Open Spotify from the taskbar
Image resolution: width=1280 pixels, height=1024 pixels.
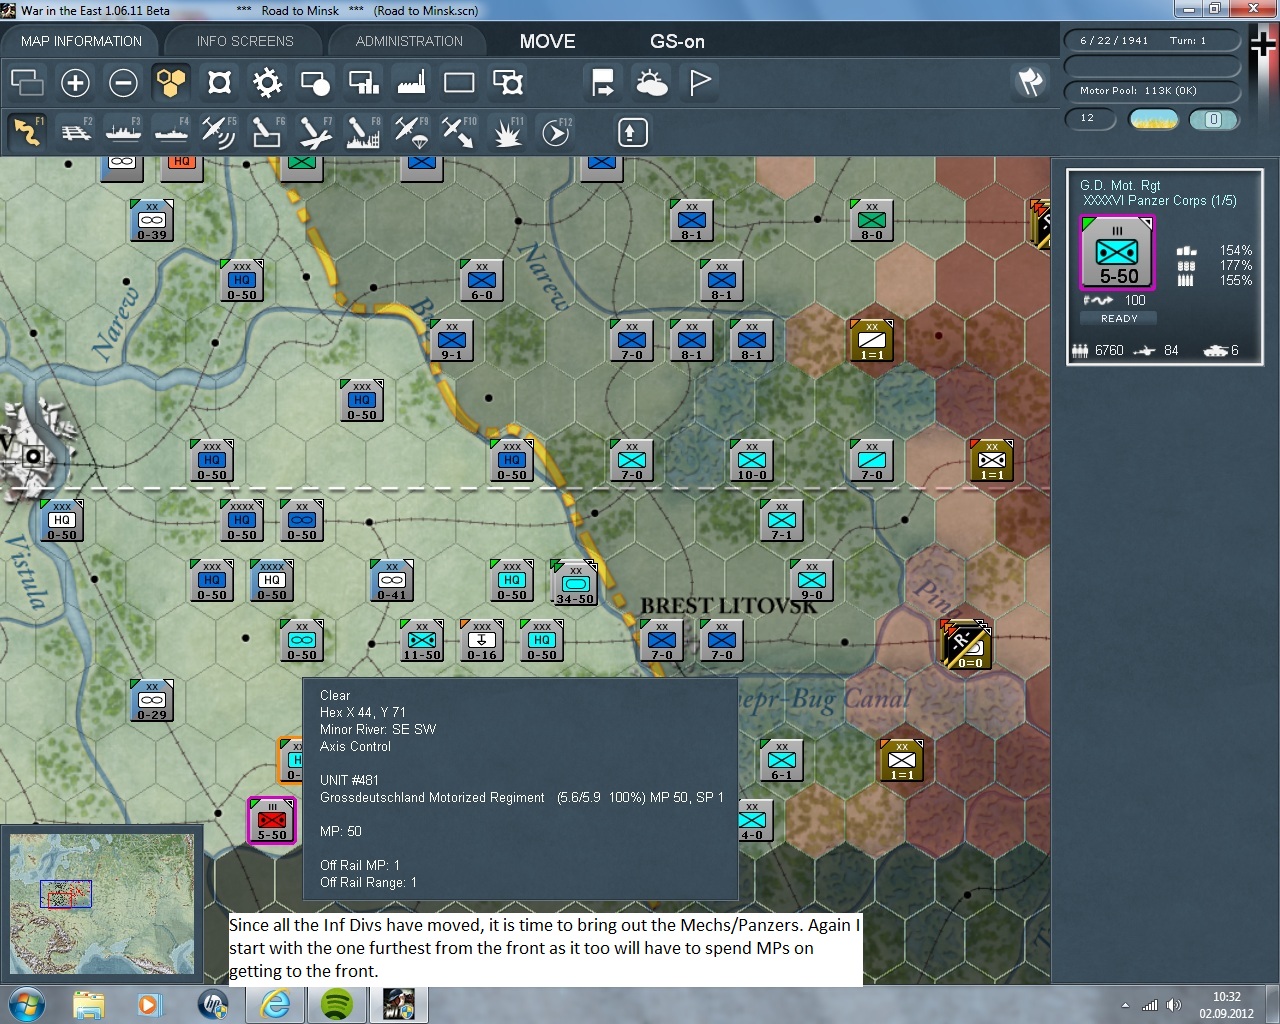pyautogui.click(x=337, y=1004)
